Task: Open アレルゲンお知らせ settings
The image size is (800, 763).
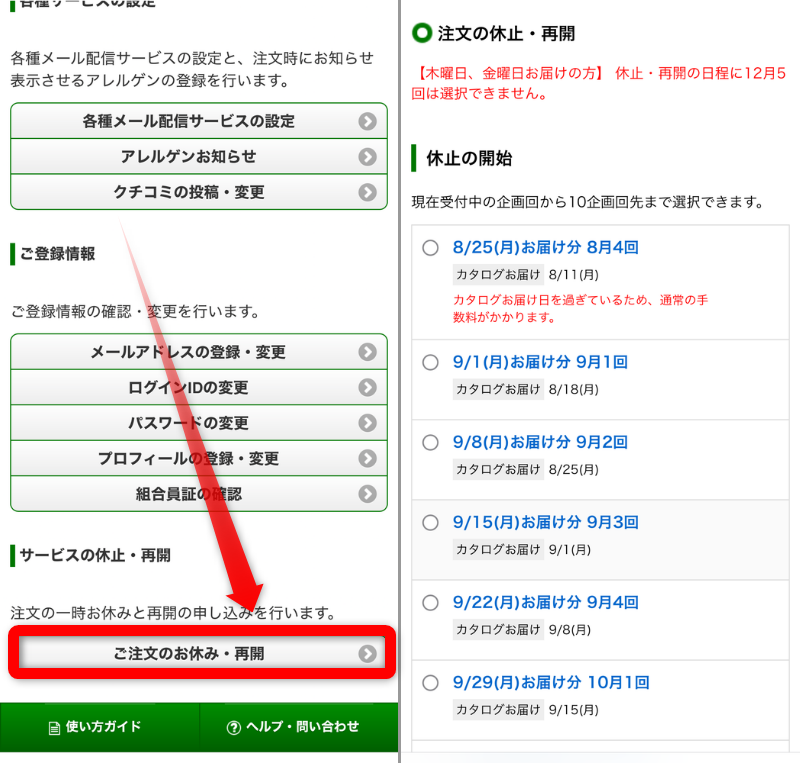Action: point(198,157)
